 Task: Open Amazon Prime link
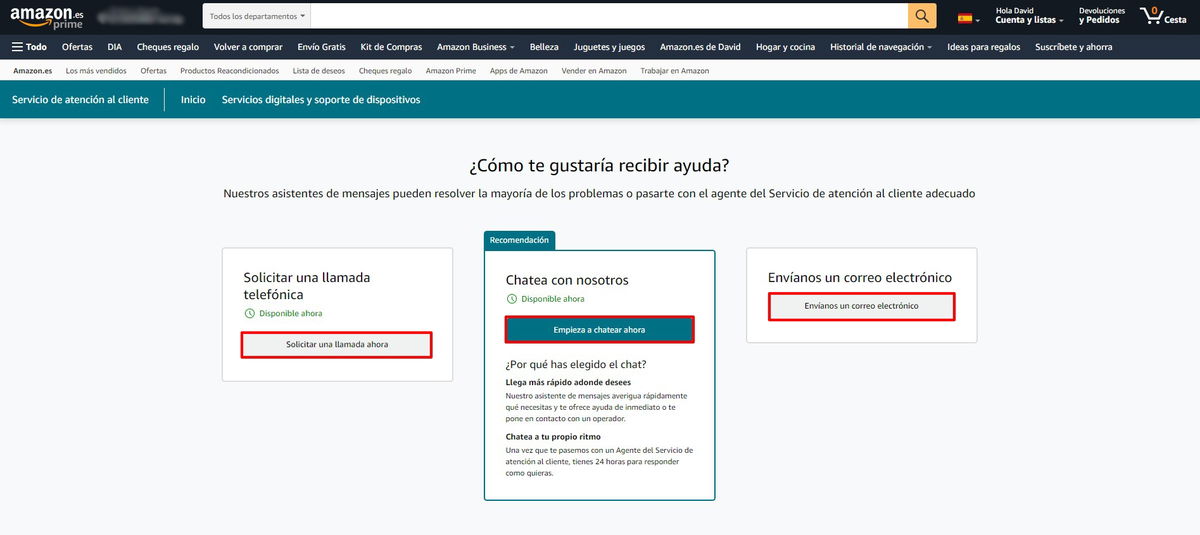pyautogui.click(x=451, y=71)
